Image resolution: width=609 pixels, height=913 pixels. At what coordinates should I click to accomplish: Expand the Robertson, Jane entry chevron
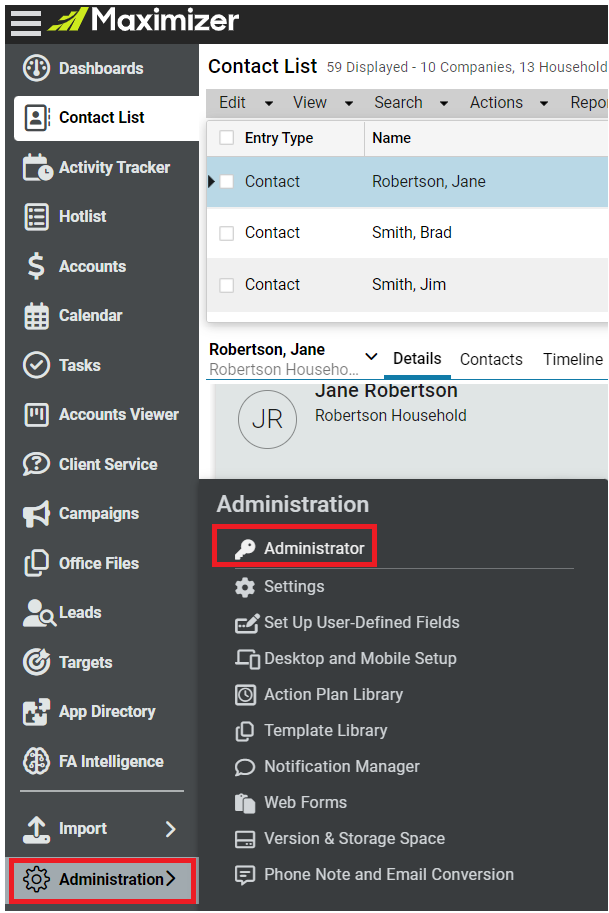[x=371, y=356]
